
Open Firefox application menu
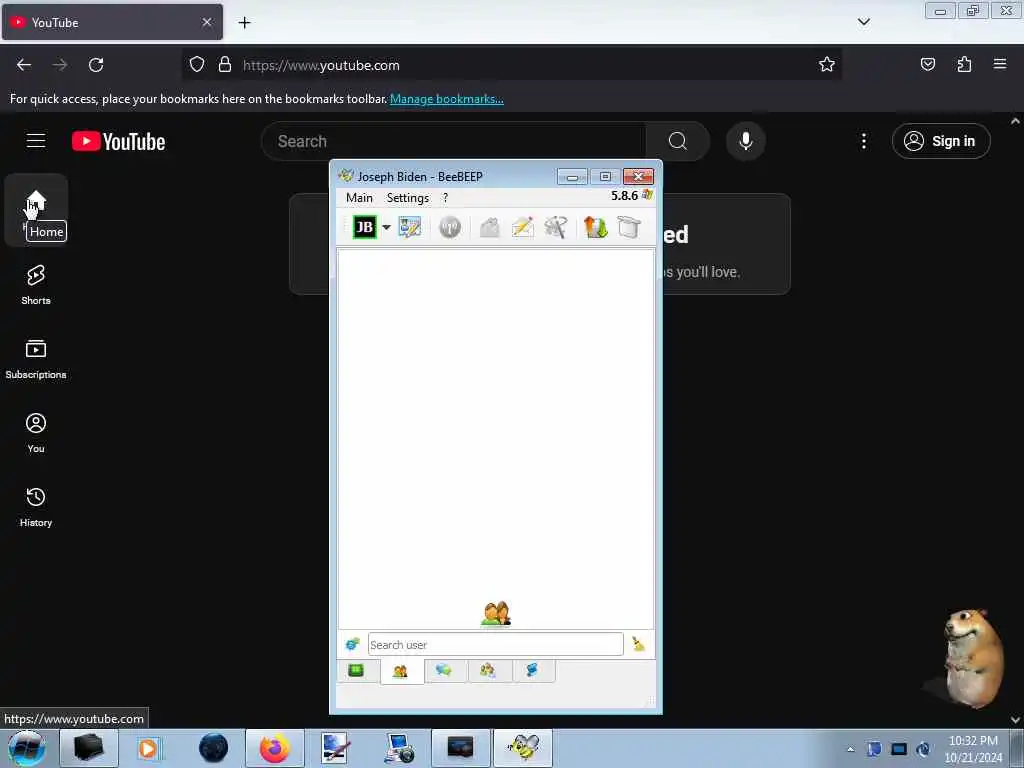(1000, 64)
